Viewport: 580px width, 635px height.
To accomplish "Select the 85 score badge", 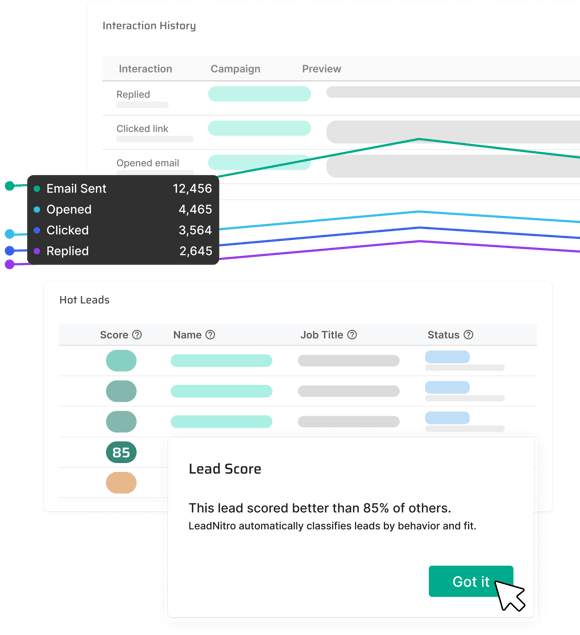I will coord(121,452).
